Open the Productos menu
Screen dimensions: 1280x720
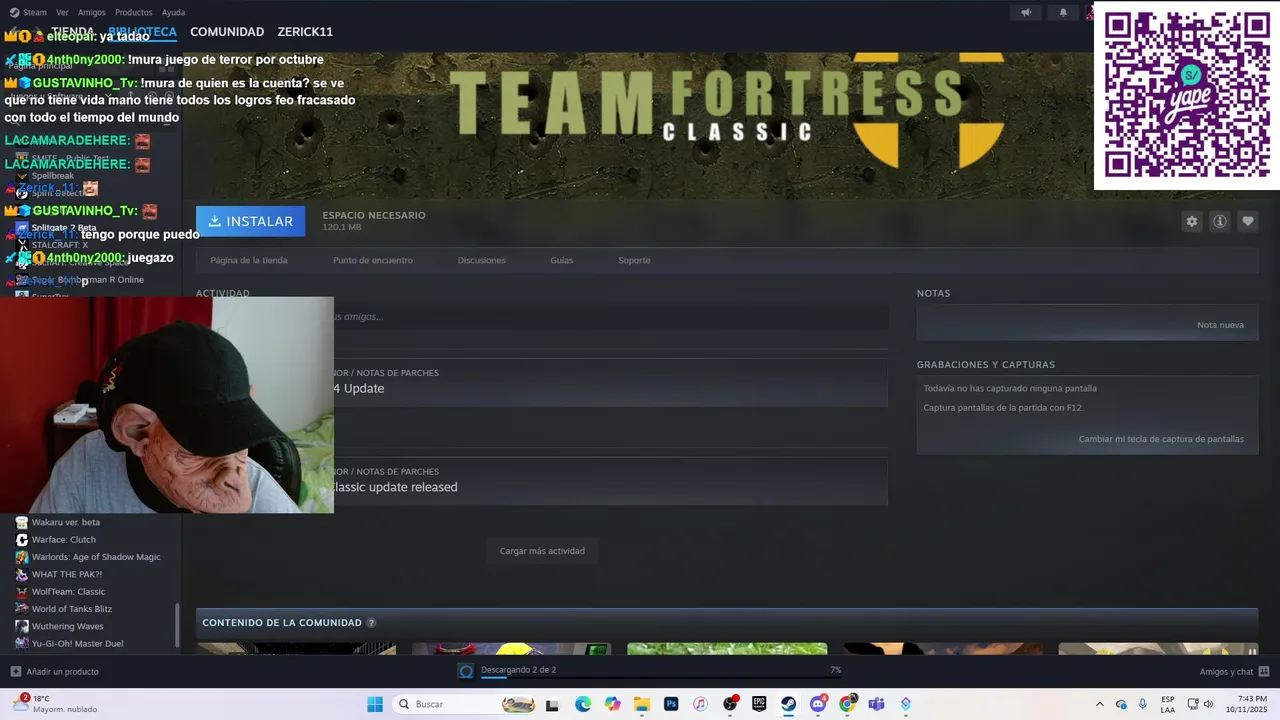point(133,12)
